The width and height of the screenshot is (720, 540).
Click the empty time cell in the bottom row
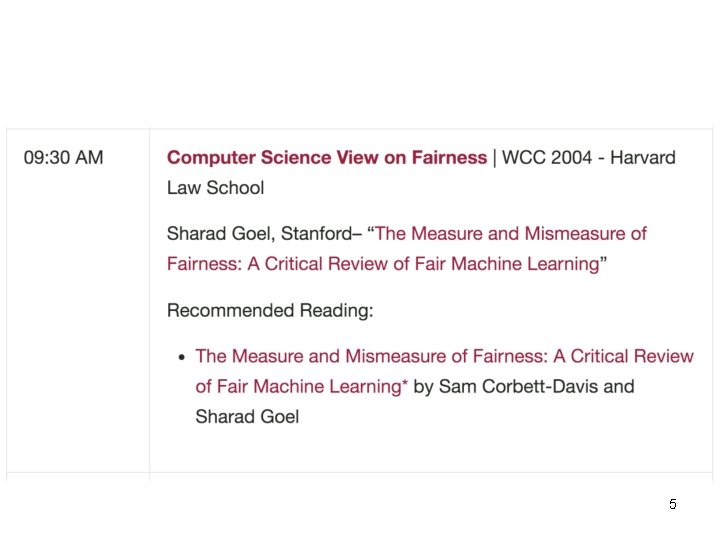pos(78,477)
